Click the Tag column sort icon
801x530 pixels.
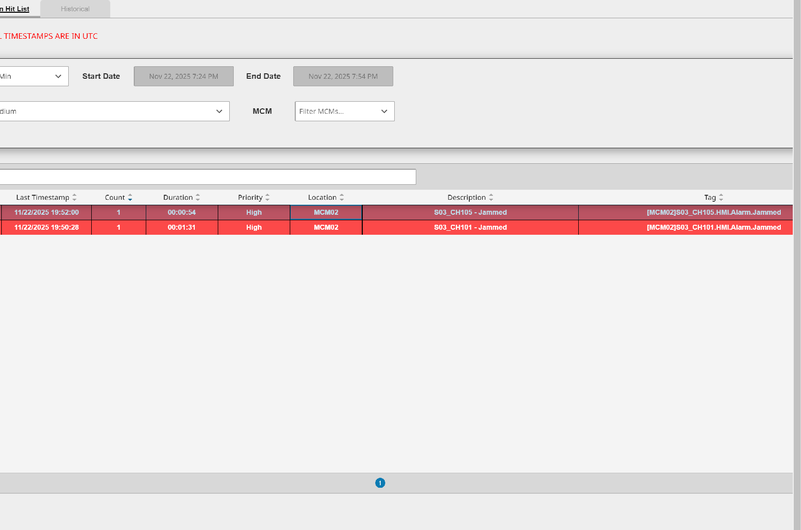[721, 198]
